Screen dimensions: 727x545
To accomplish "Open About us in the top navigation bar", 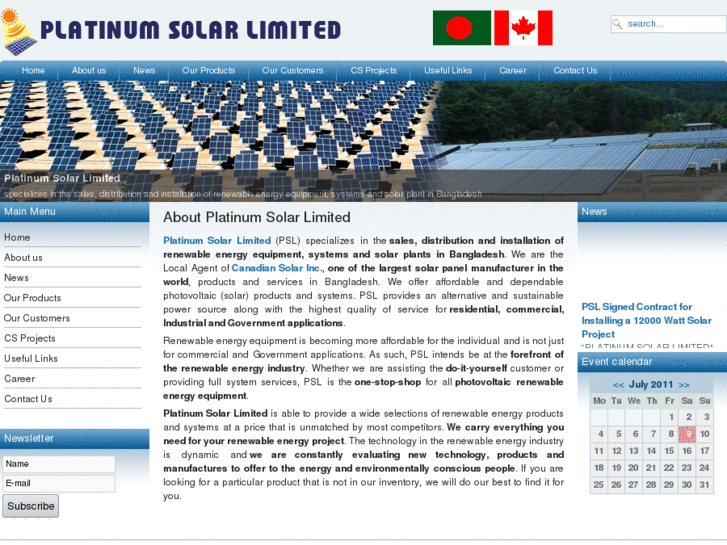I will (89, 71).
